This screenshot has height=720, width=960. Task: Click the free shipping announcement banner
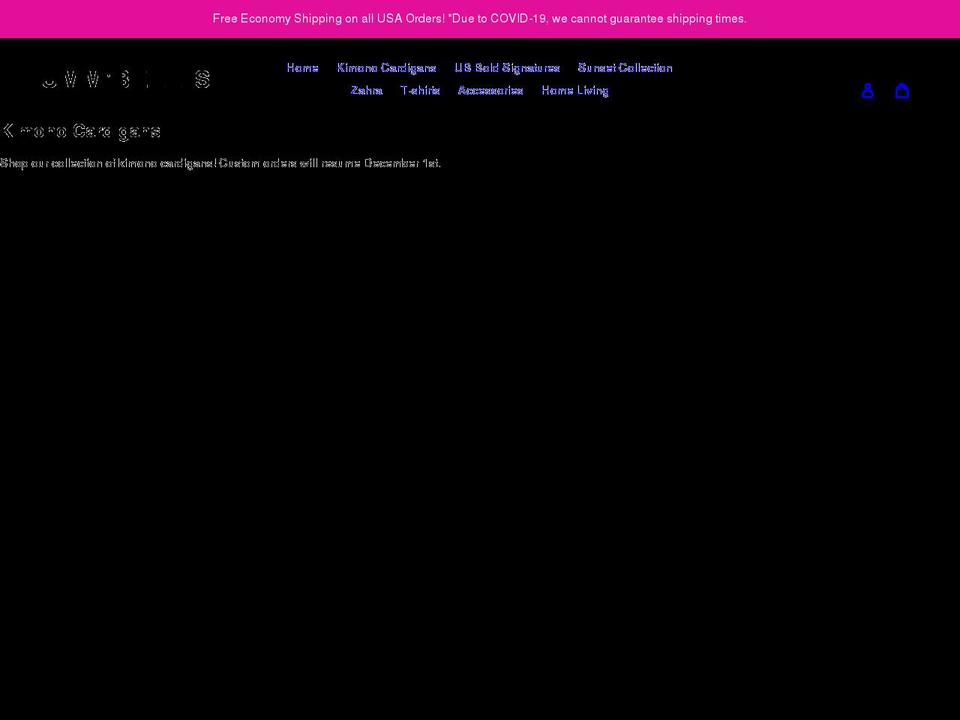click(x=480, y=19)
